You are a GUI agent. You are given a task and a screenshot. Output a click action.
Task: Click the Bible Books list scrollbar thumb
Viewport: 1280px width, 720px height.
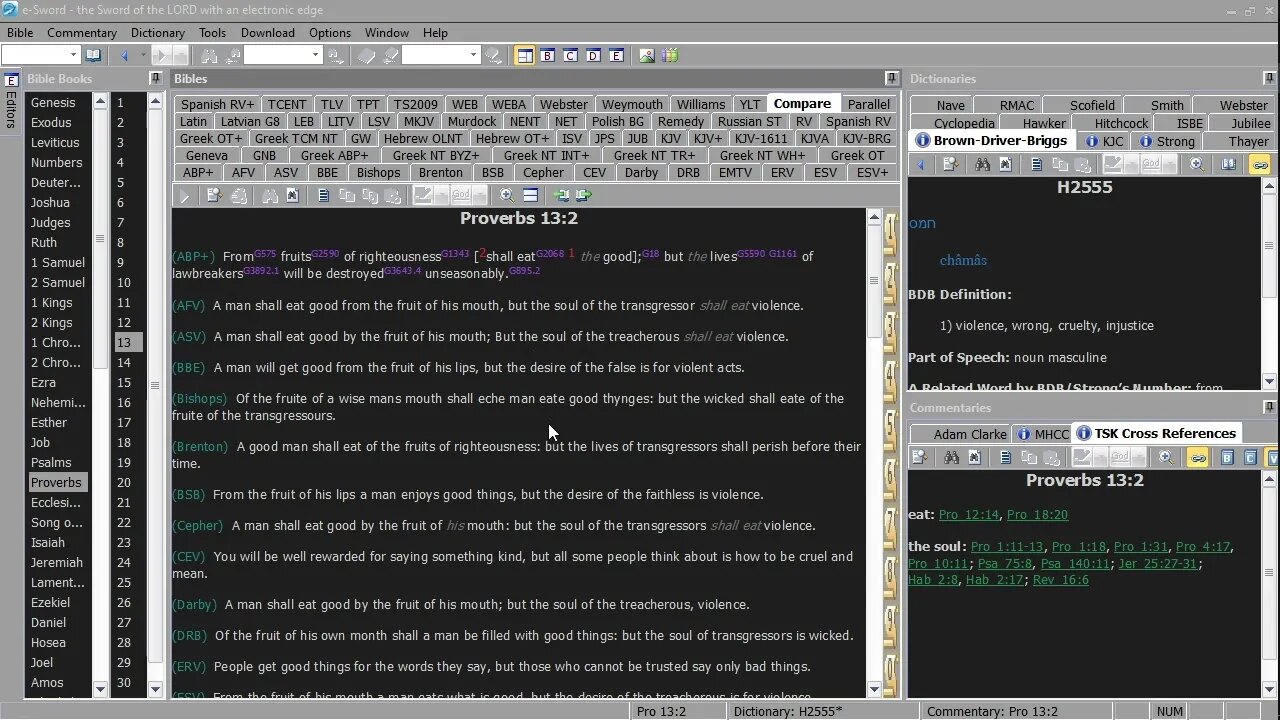coord(100,239)
